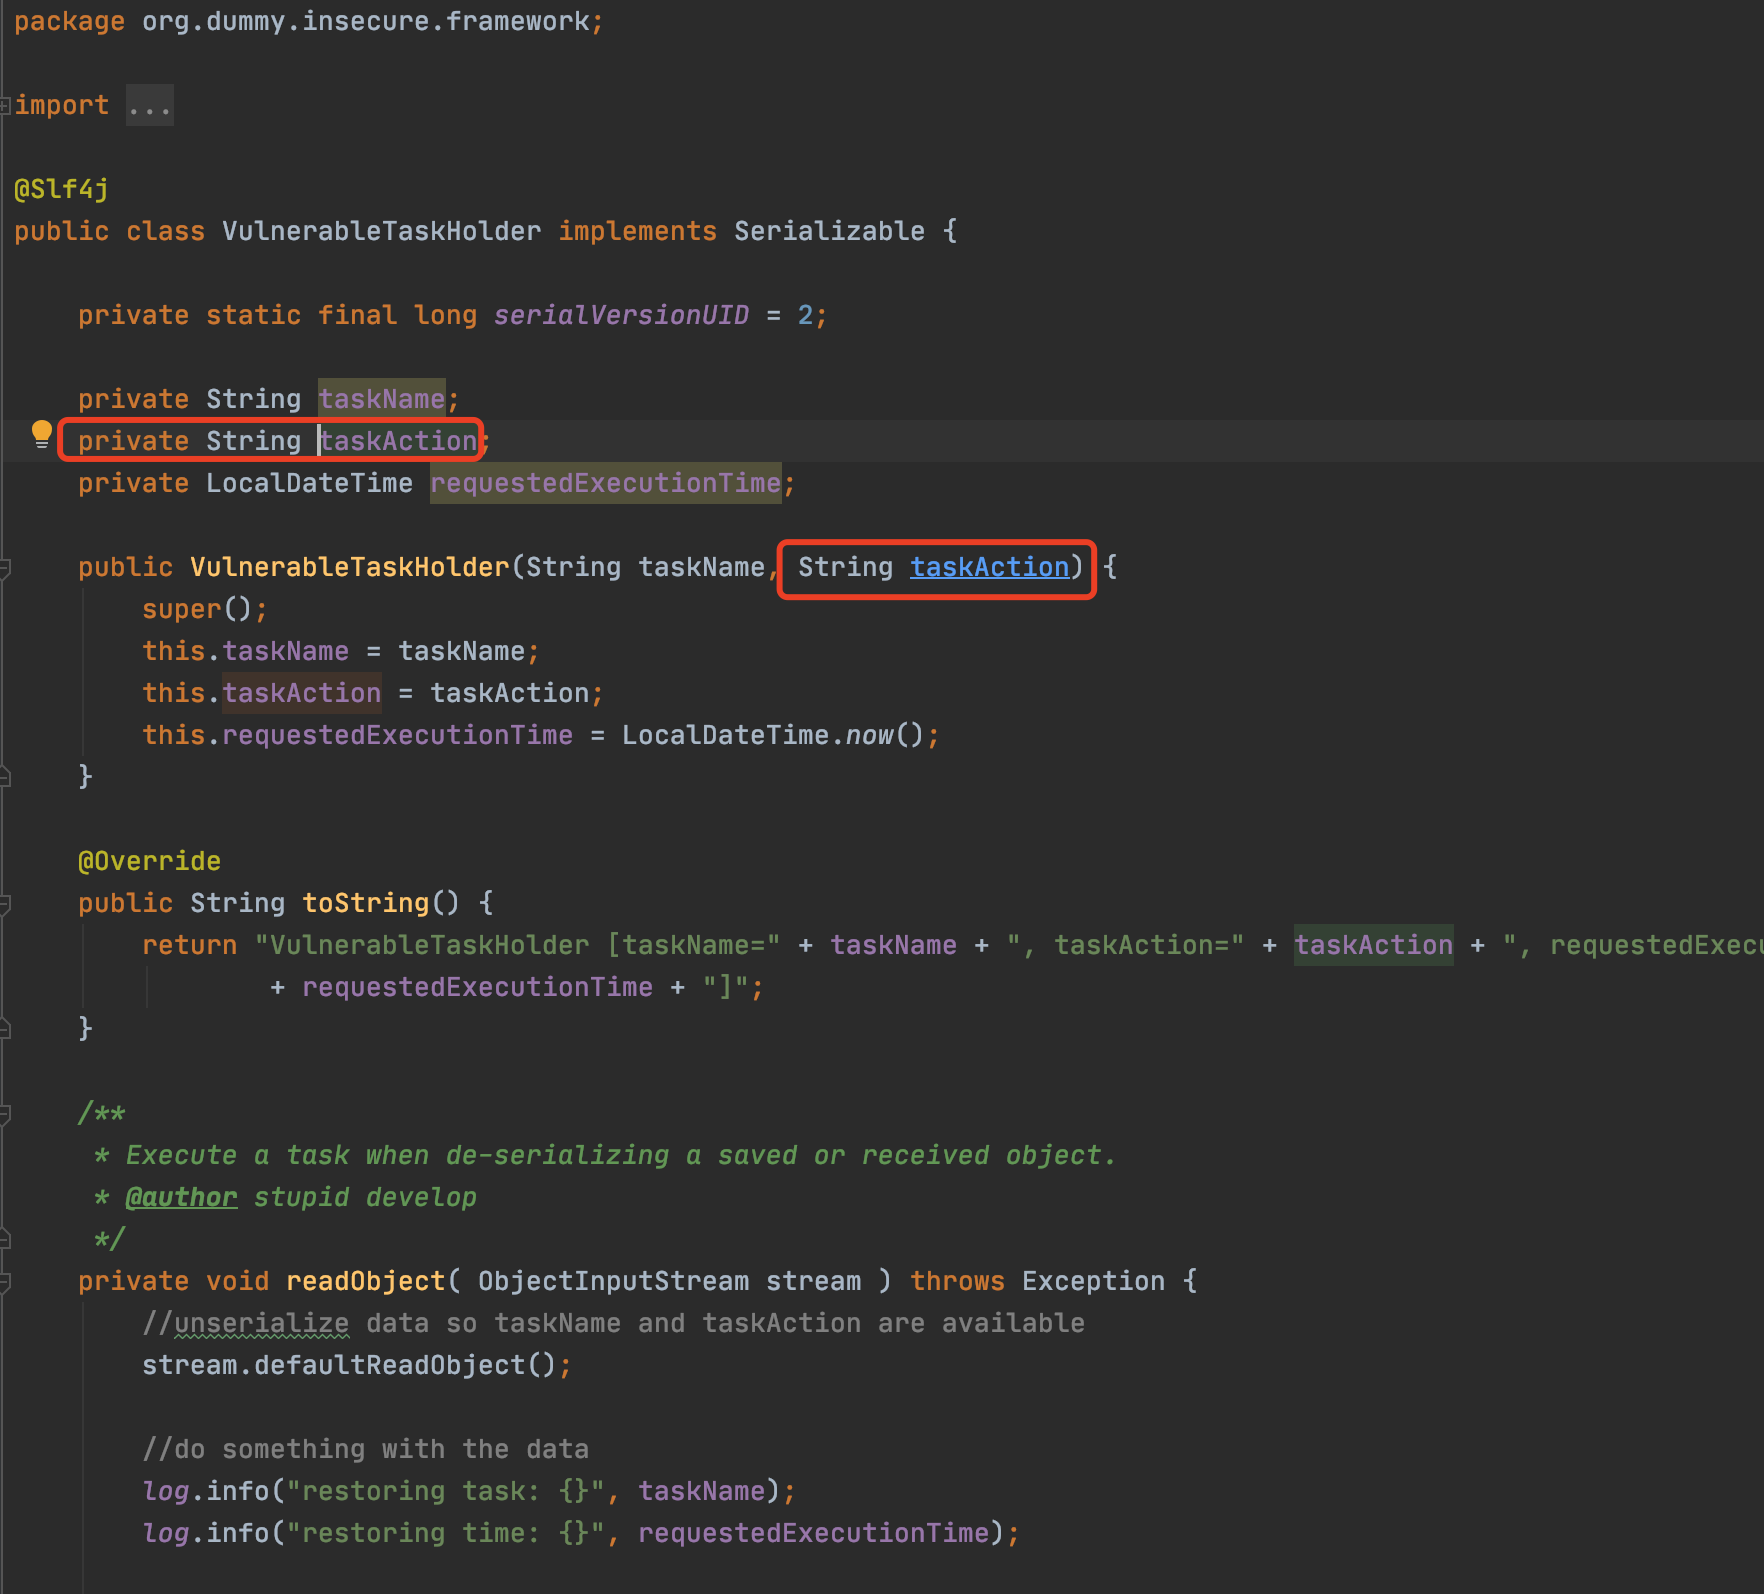Click the @Override annotation above toString
This screenshot has width=1764, height=1594.
[149, 861]
